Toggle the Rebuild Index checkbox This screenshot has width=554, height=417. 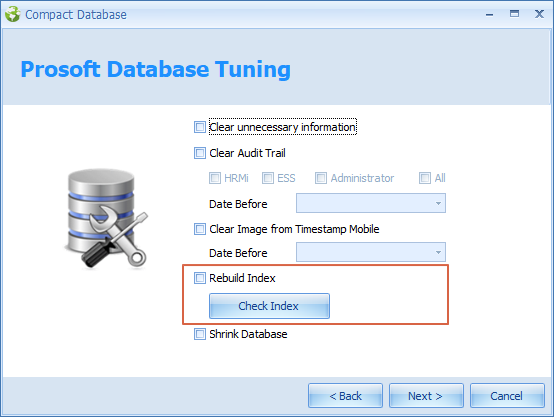click(x=200, y=278)
